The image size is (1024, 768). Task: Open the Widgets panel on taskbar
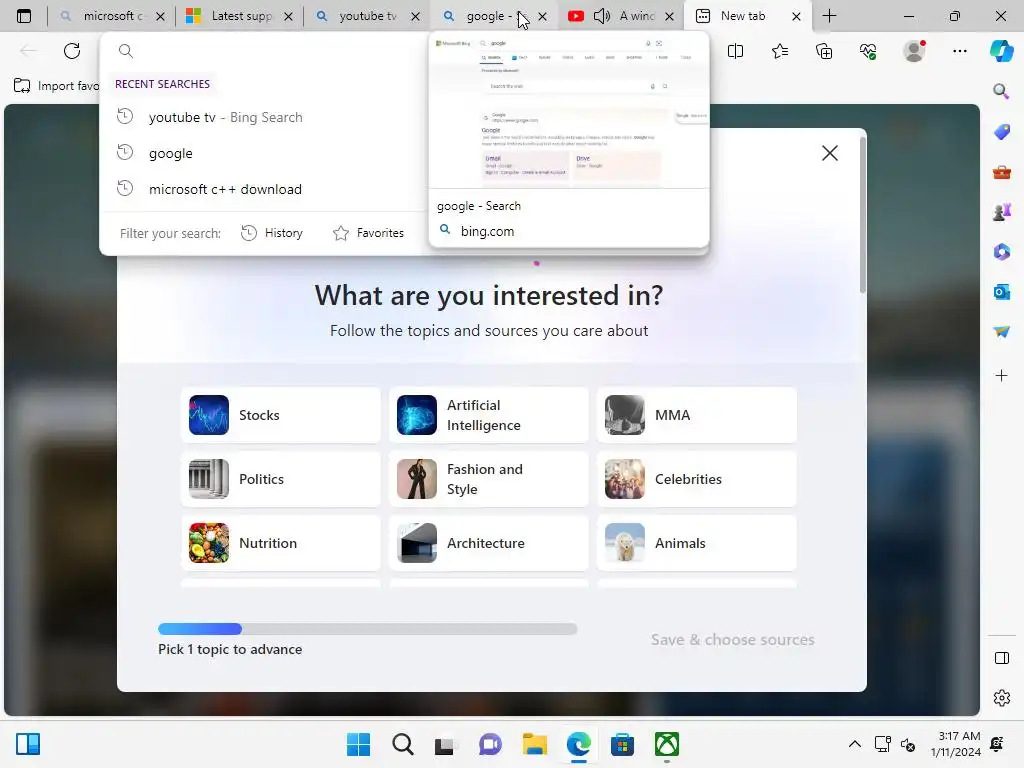28,744
